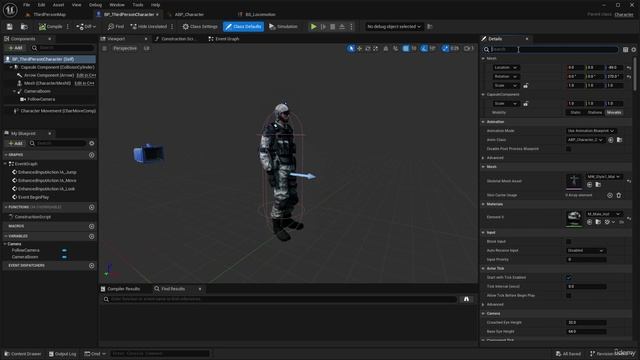The image size is (640, 360).
Task: Open the viewport options hamburger menu
Action: [x=104, y=48]
